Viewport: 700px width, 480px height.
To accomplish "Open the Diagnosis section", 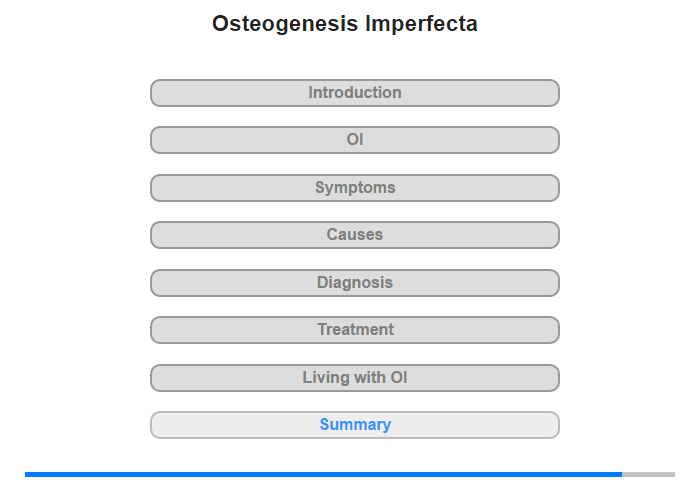I will (x=354, y=283).
